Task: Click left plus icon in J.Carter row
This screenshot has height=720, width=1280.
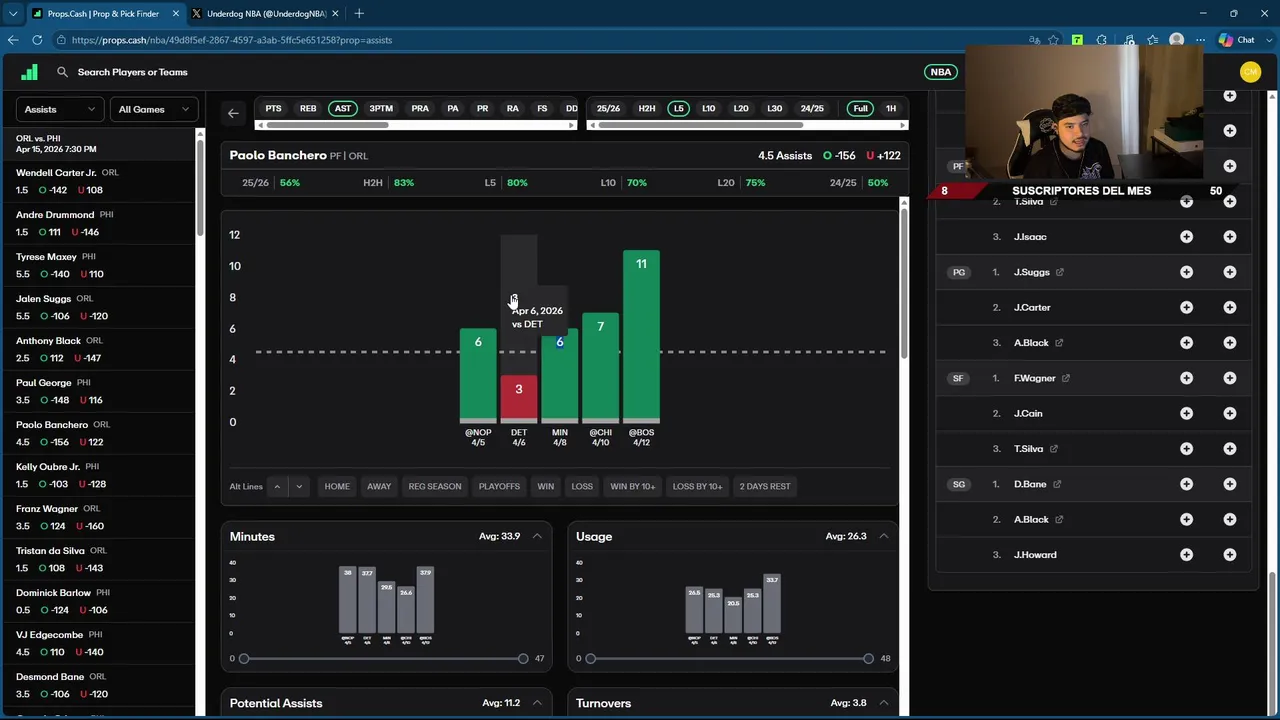Action: point(1186,307)
